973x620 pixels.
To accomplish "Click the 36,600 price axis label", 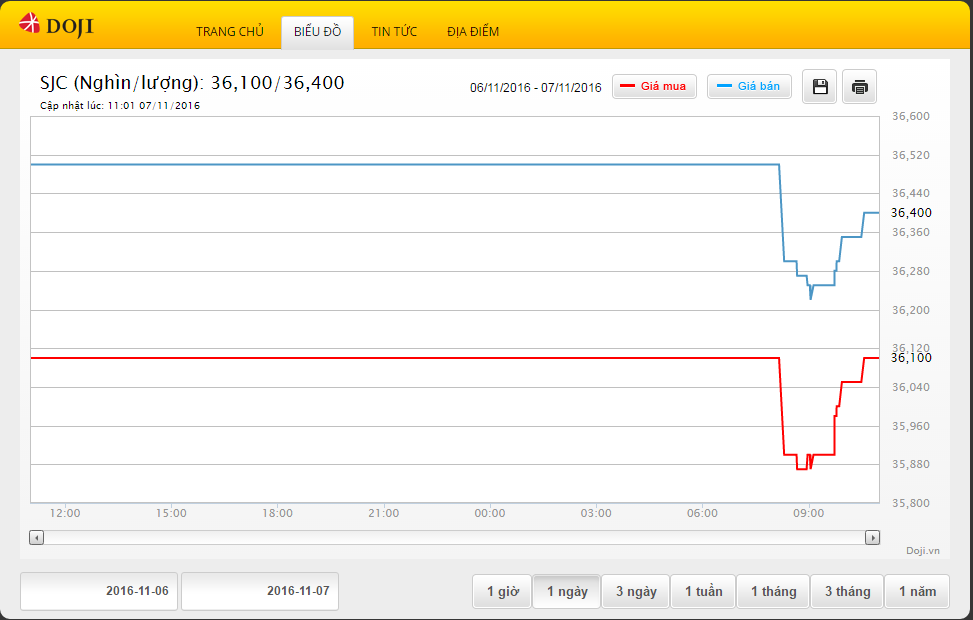I will click(911, 116).
